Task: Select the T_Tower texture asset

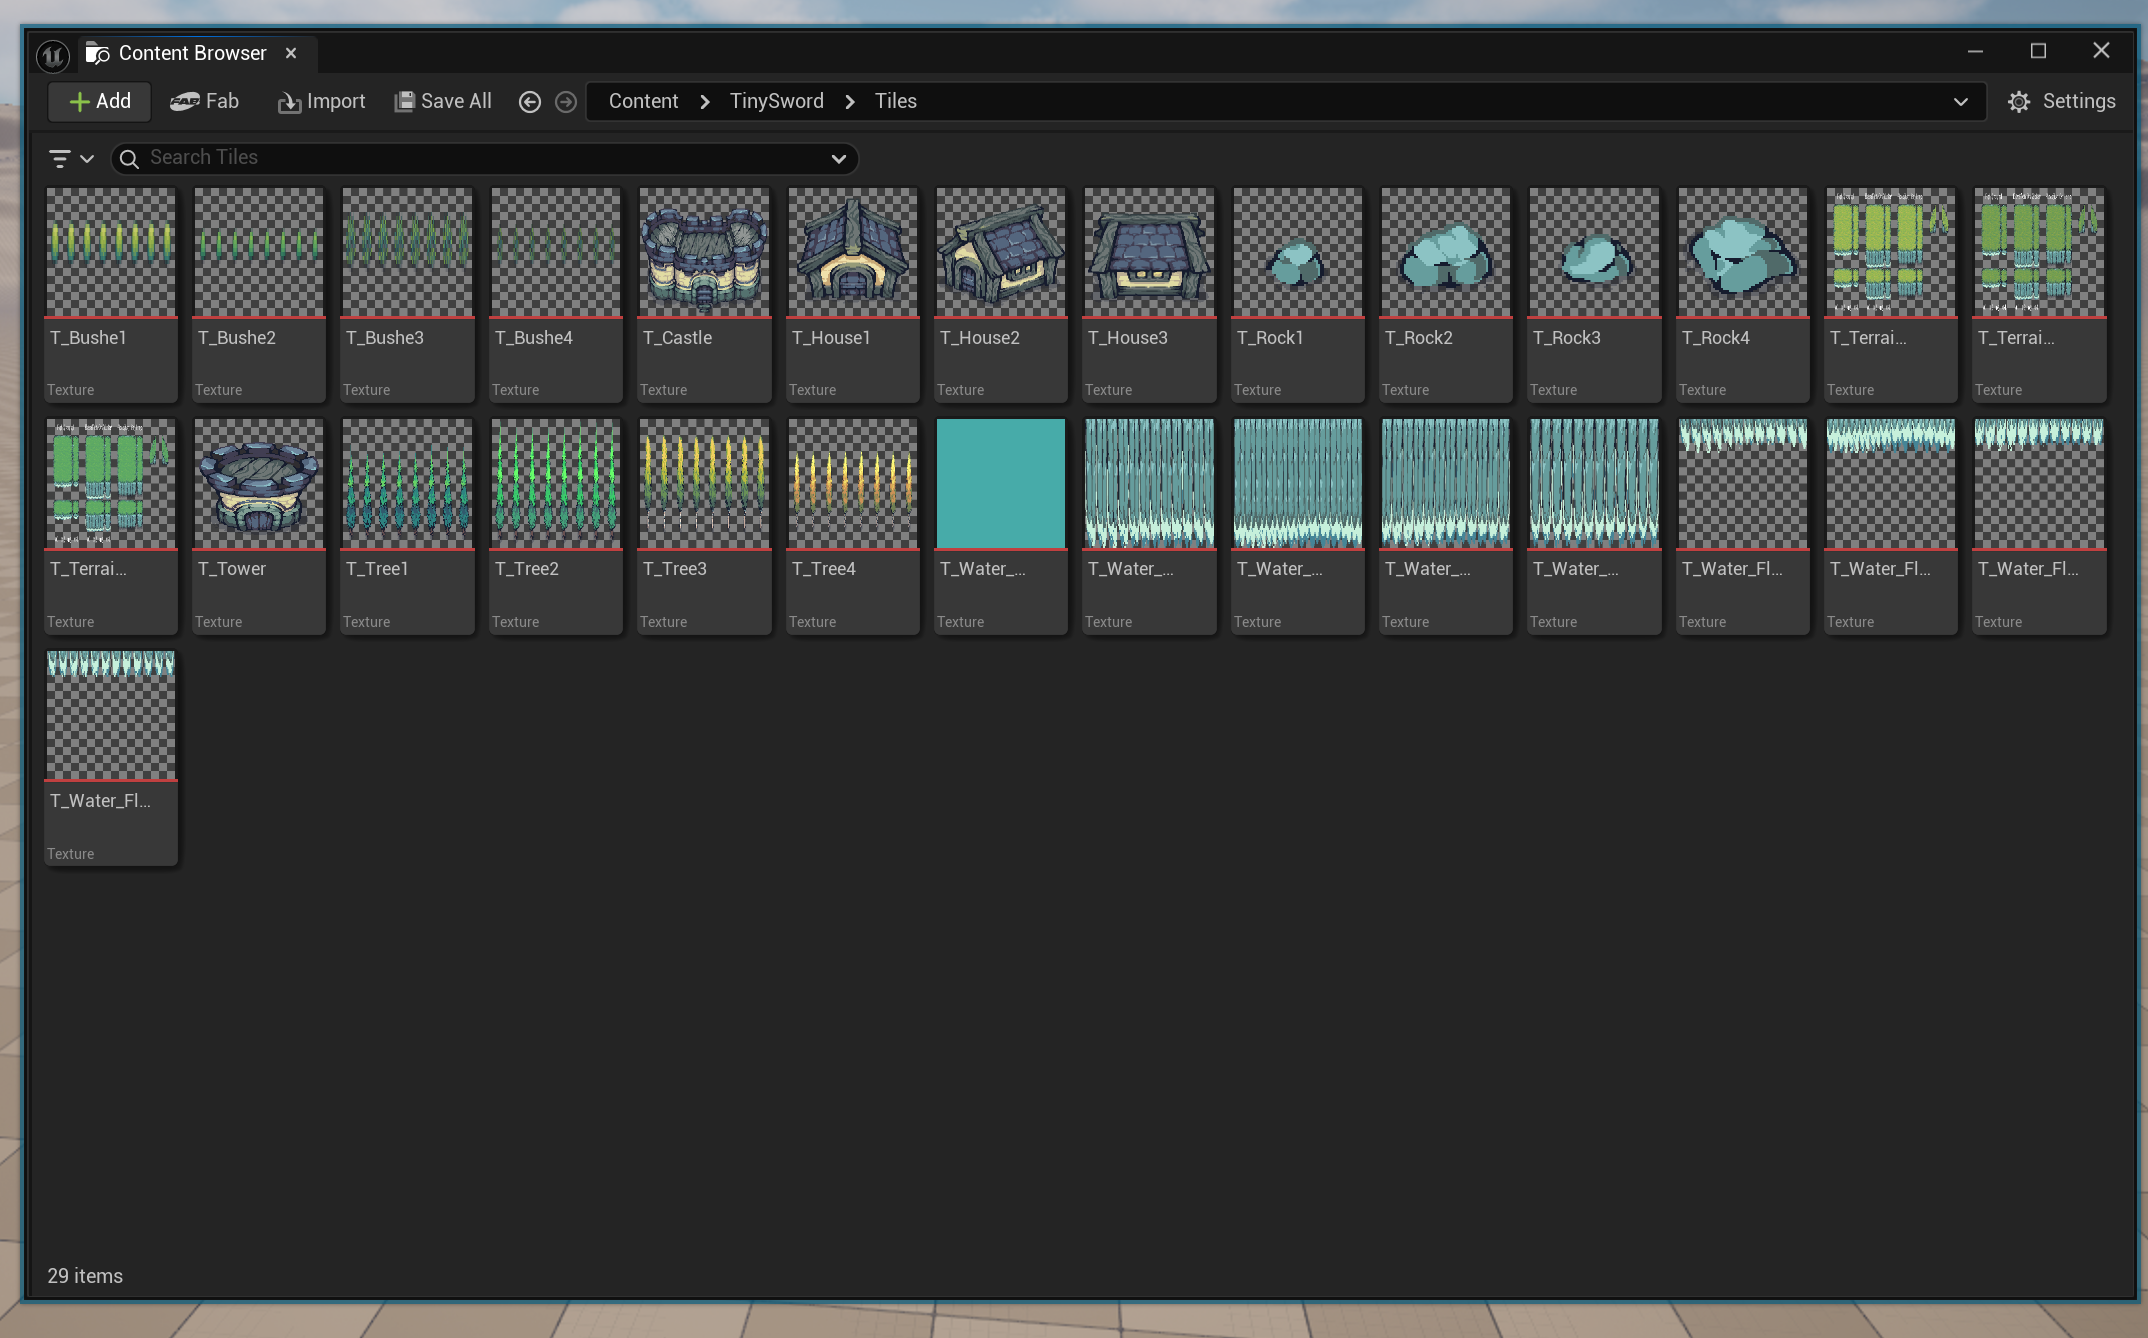Action: click(259, 484)
